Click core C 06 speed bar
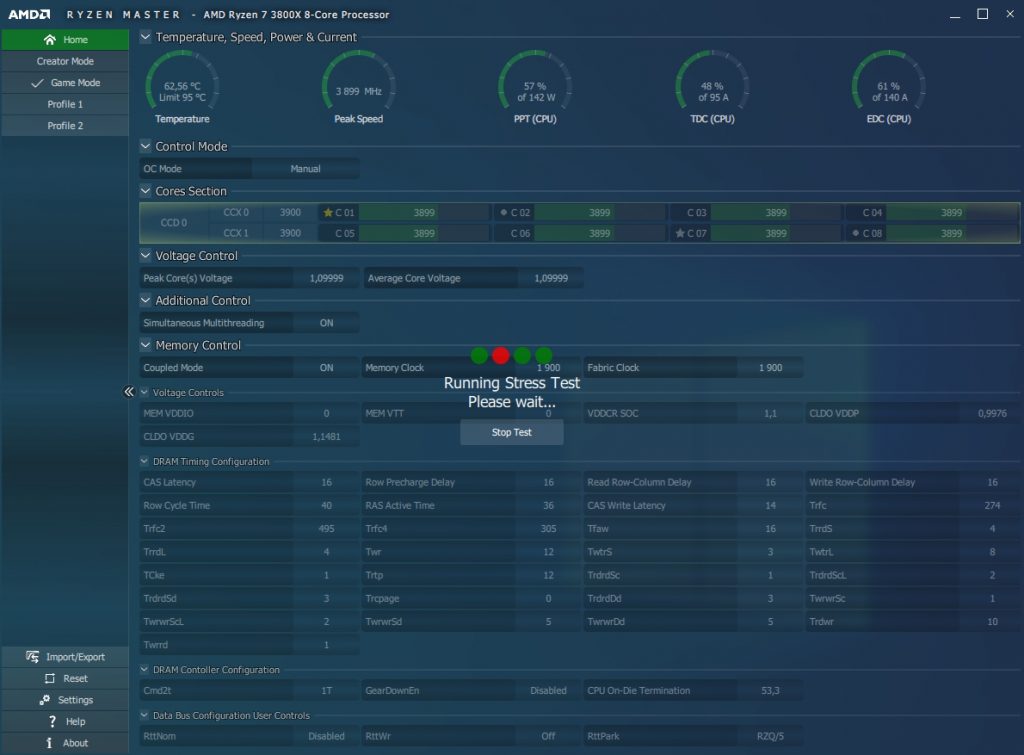Viewport: 1024px width, 755px height. coord(600,233)
